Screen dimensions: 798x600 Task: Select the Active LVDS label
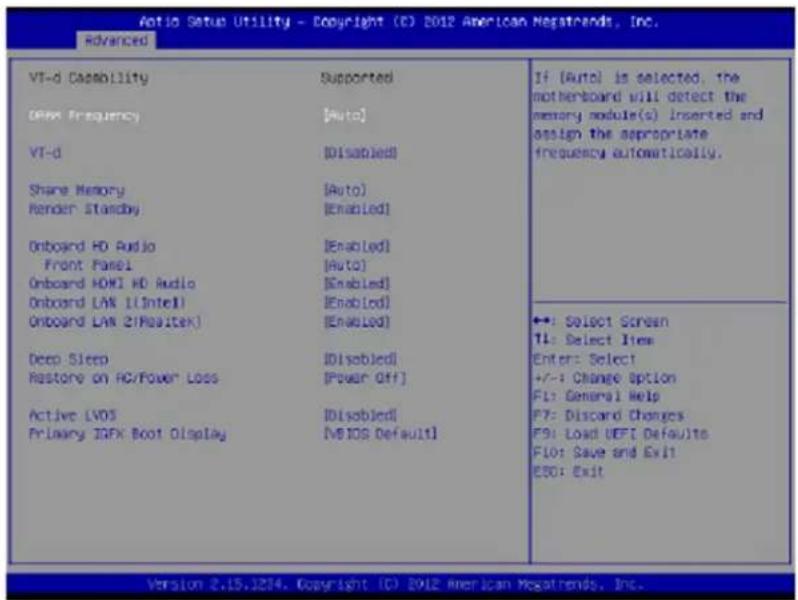coord(72,415)
